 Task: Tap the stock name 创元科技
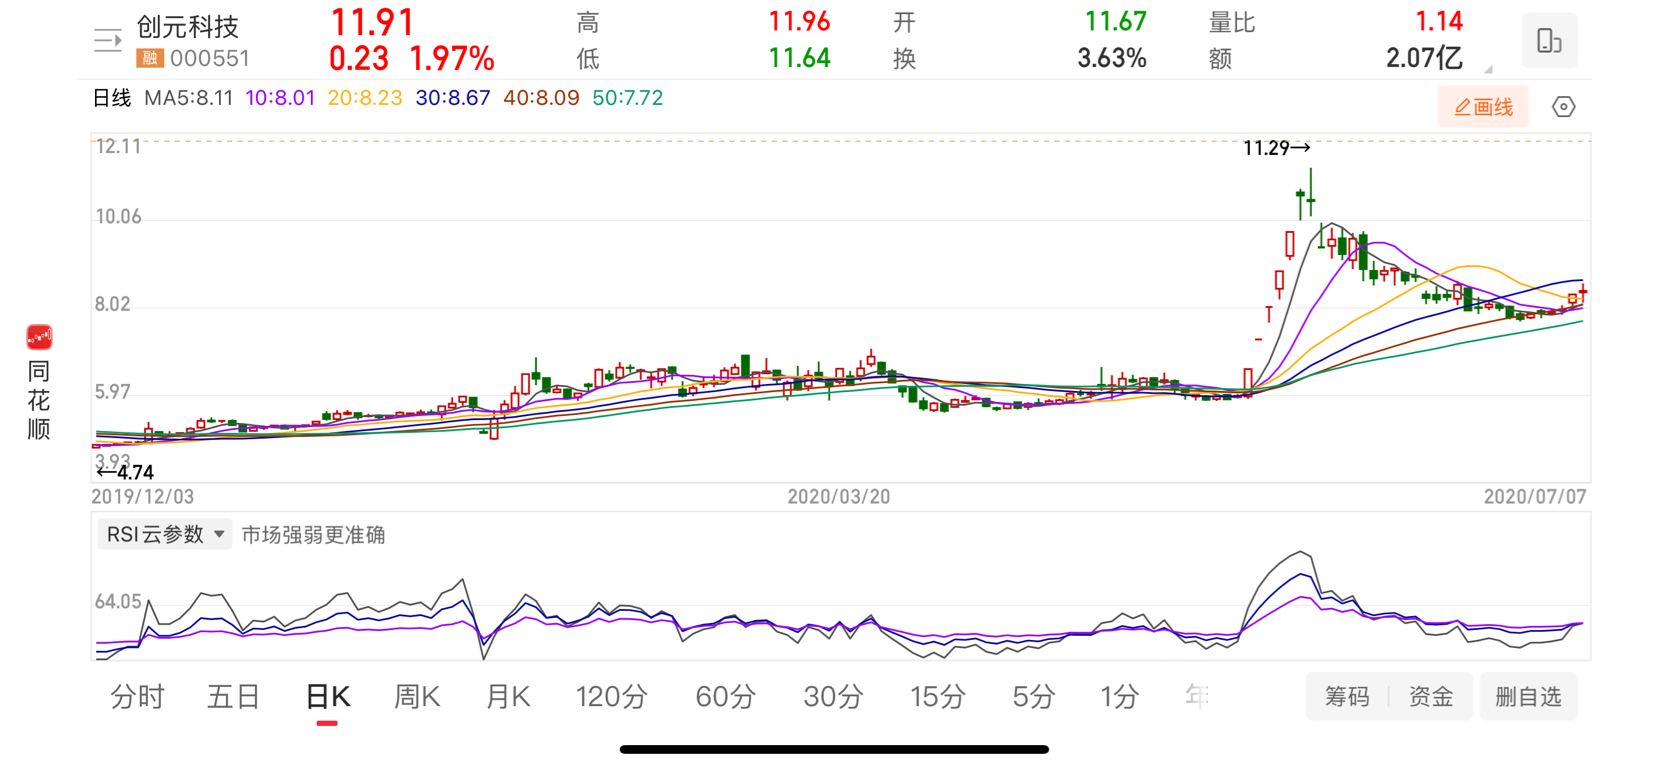pyautogui.click(x=187, y=27)
